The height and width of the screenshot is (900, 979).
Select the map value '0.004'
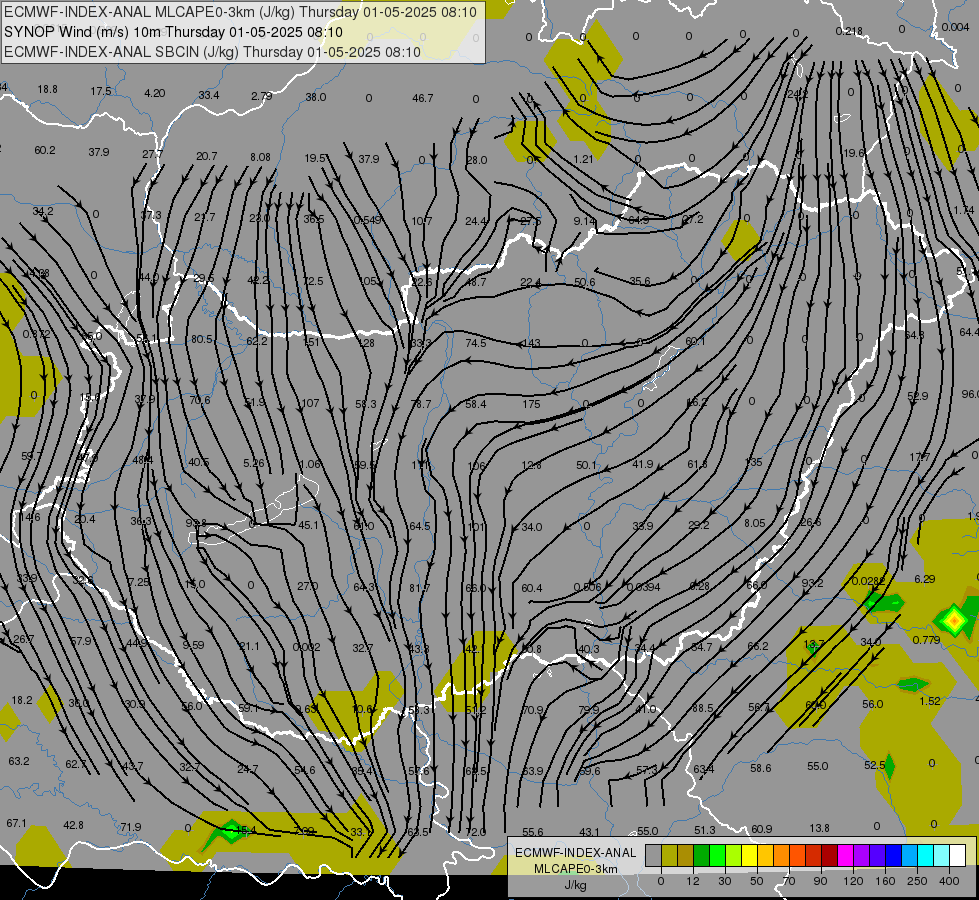click(955, 27)
